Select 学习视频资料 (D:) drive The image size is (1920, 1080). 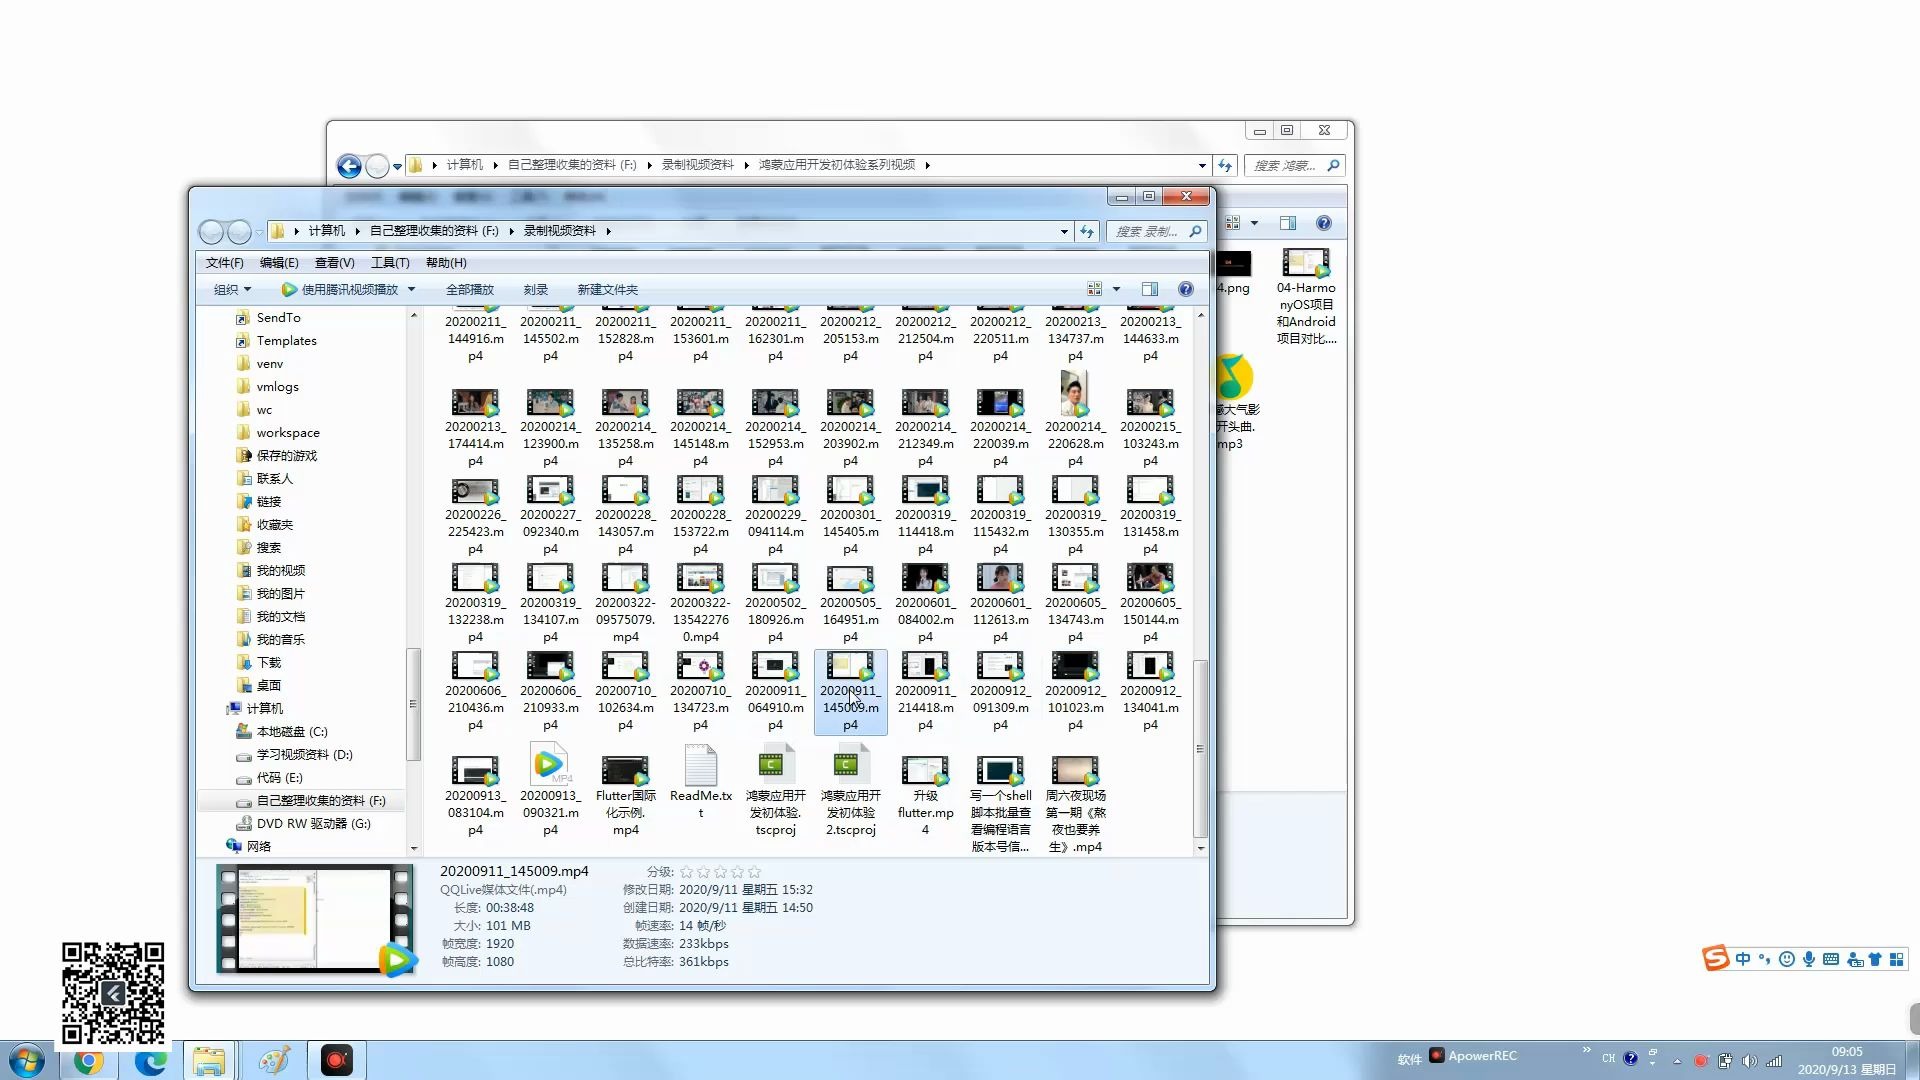[304, 754]
